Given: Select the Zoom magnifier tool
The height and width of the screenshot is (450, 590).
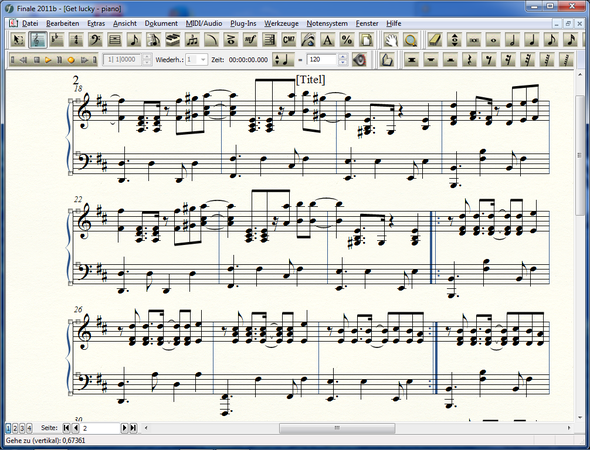Looking at the screenshot, I should (411, 40).
